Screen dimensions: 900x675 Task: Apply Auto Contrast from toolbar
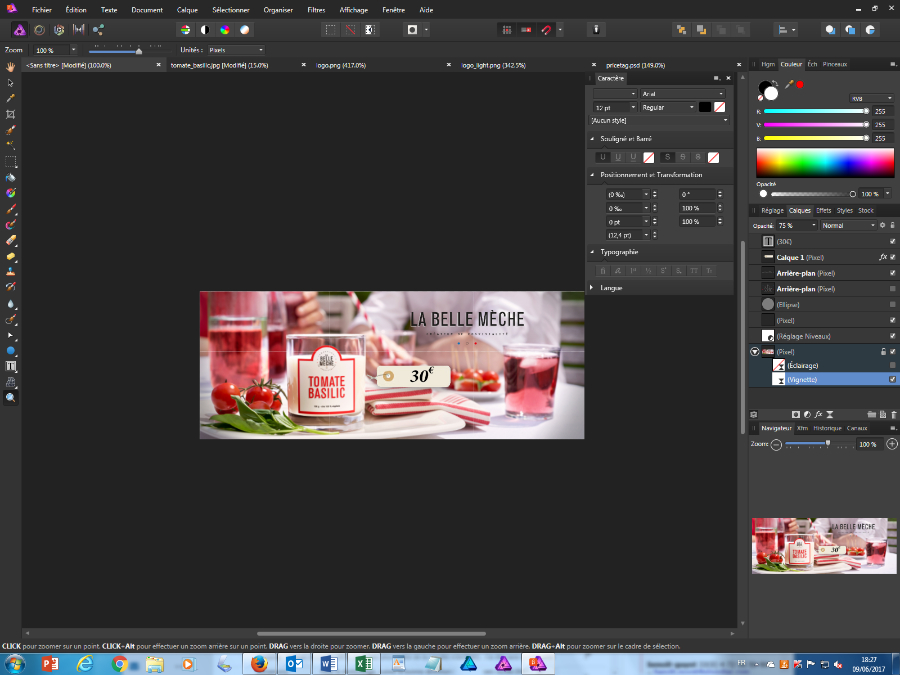205,30
